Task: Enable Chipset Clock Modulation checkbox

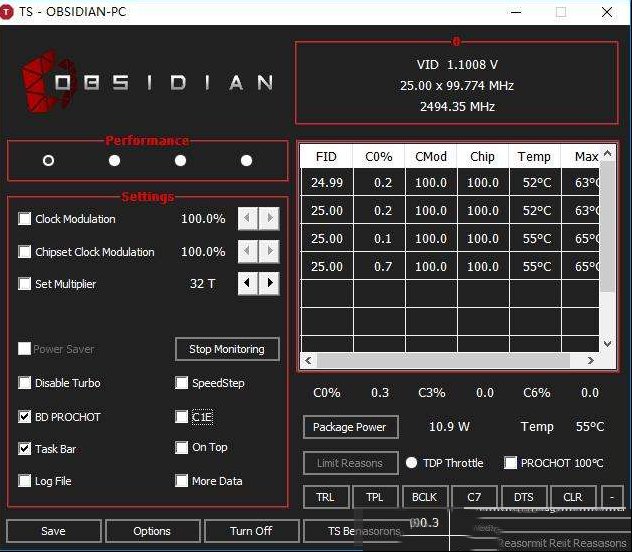Action: point(25,252)
